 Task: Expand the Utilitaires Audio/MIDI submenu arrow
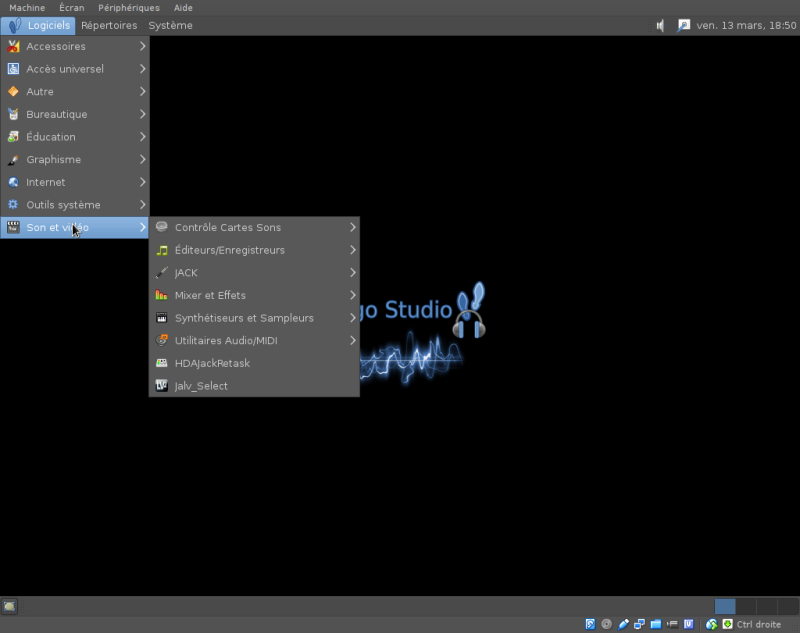click(x=353, y=340)
